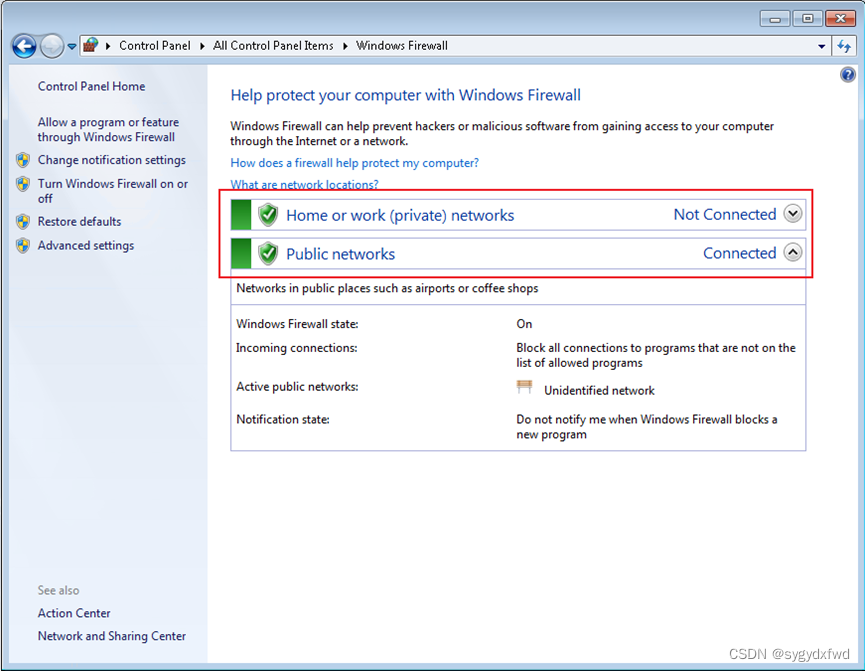865x671 pixels.
Task: Click Unidentified network text
Action: [599, 391]
